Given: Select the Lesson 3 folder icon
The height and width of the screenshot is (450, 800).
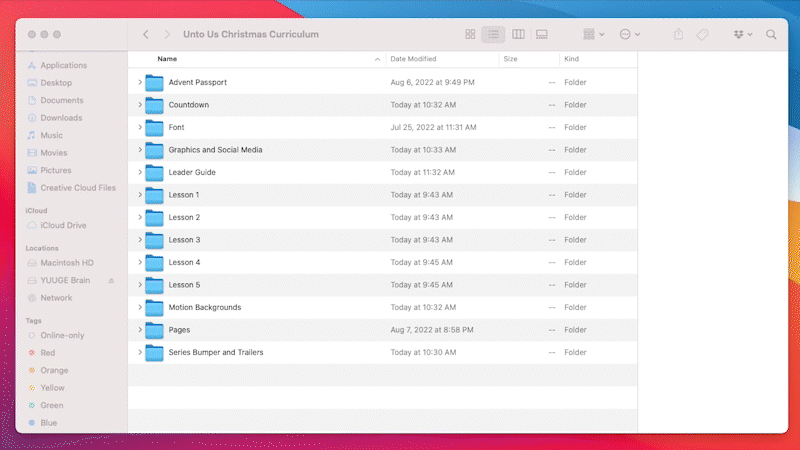Looking at the screenshot, I should 154,240.
